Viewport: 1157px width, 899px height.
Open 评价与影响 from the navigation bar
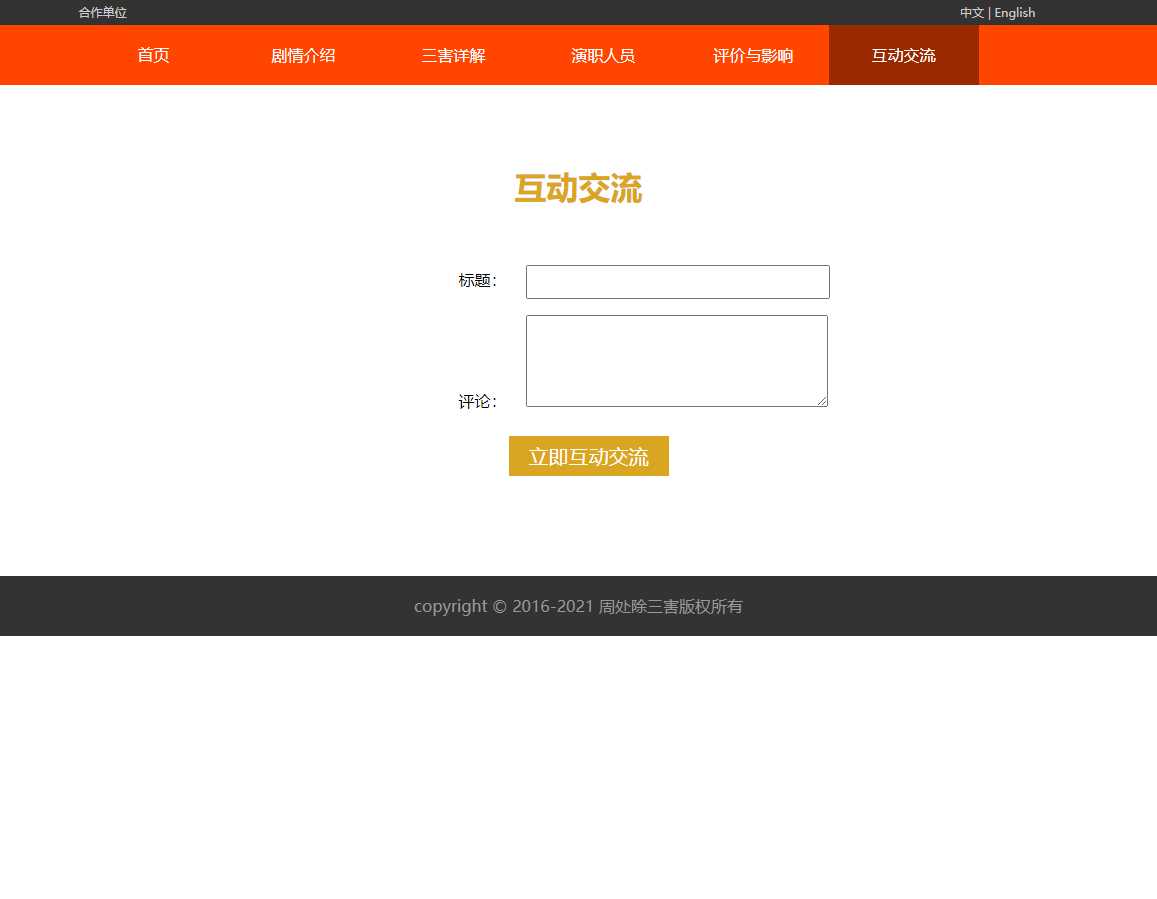pos(753,55)
